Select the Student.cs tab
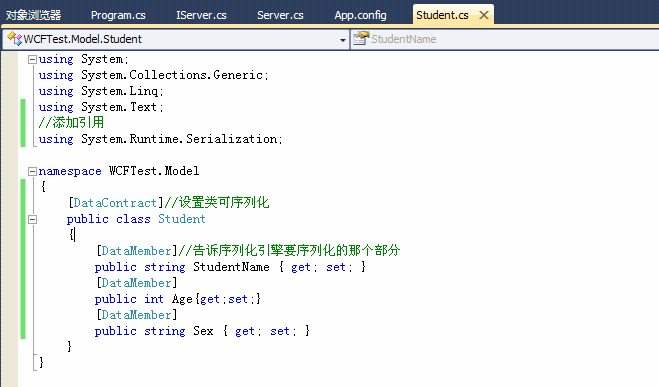The image size is (659, 387). click(x=442, y=15)
